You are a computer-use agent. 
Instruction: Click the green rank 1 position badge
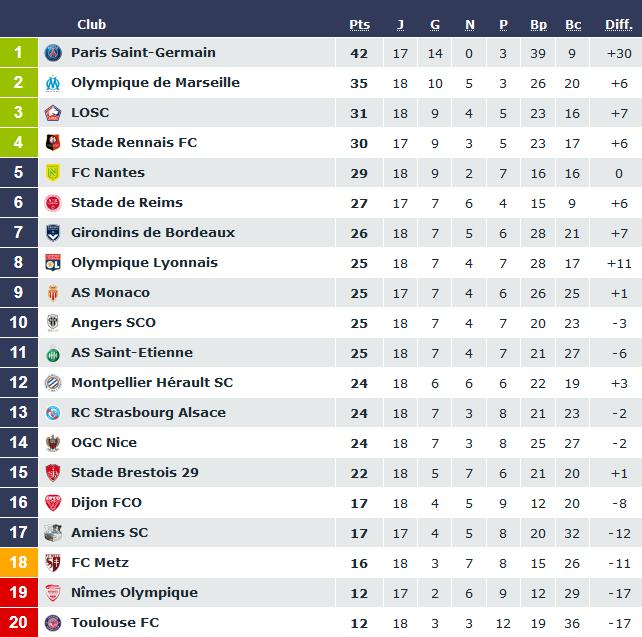pyautogui.click(x=18, y=53)
